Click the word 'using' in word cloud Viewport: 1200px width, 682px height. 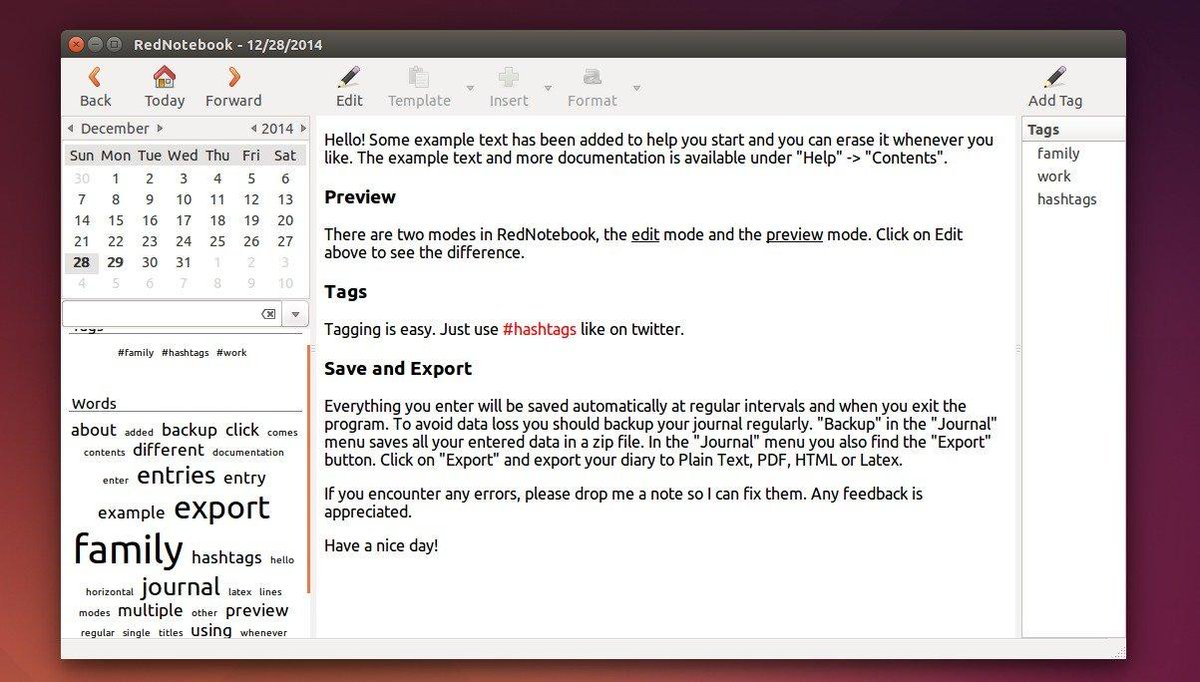(211, 631)
